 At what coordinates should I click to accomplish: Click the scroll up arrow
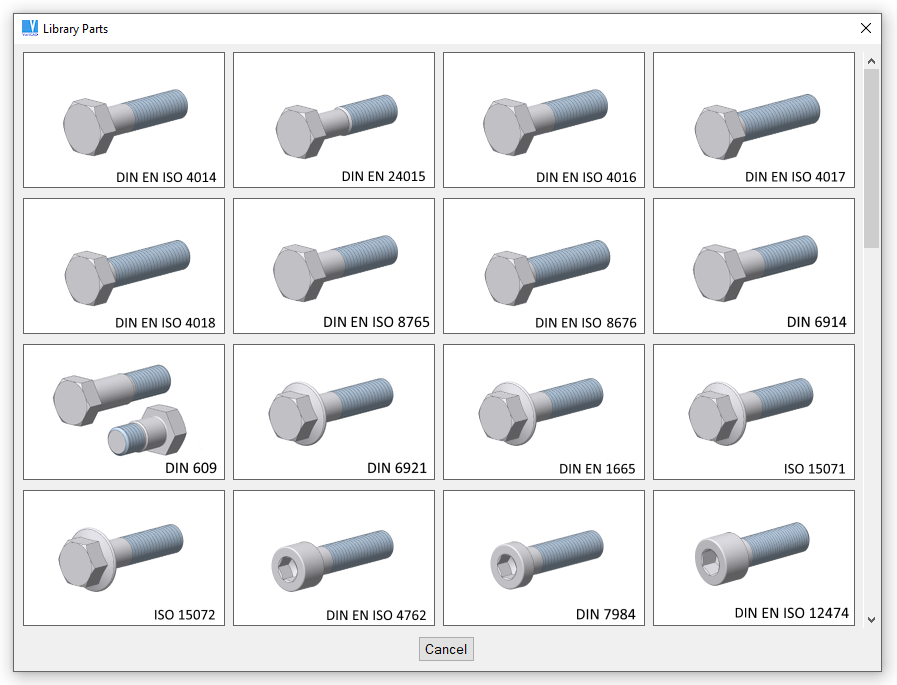[871, 61]
